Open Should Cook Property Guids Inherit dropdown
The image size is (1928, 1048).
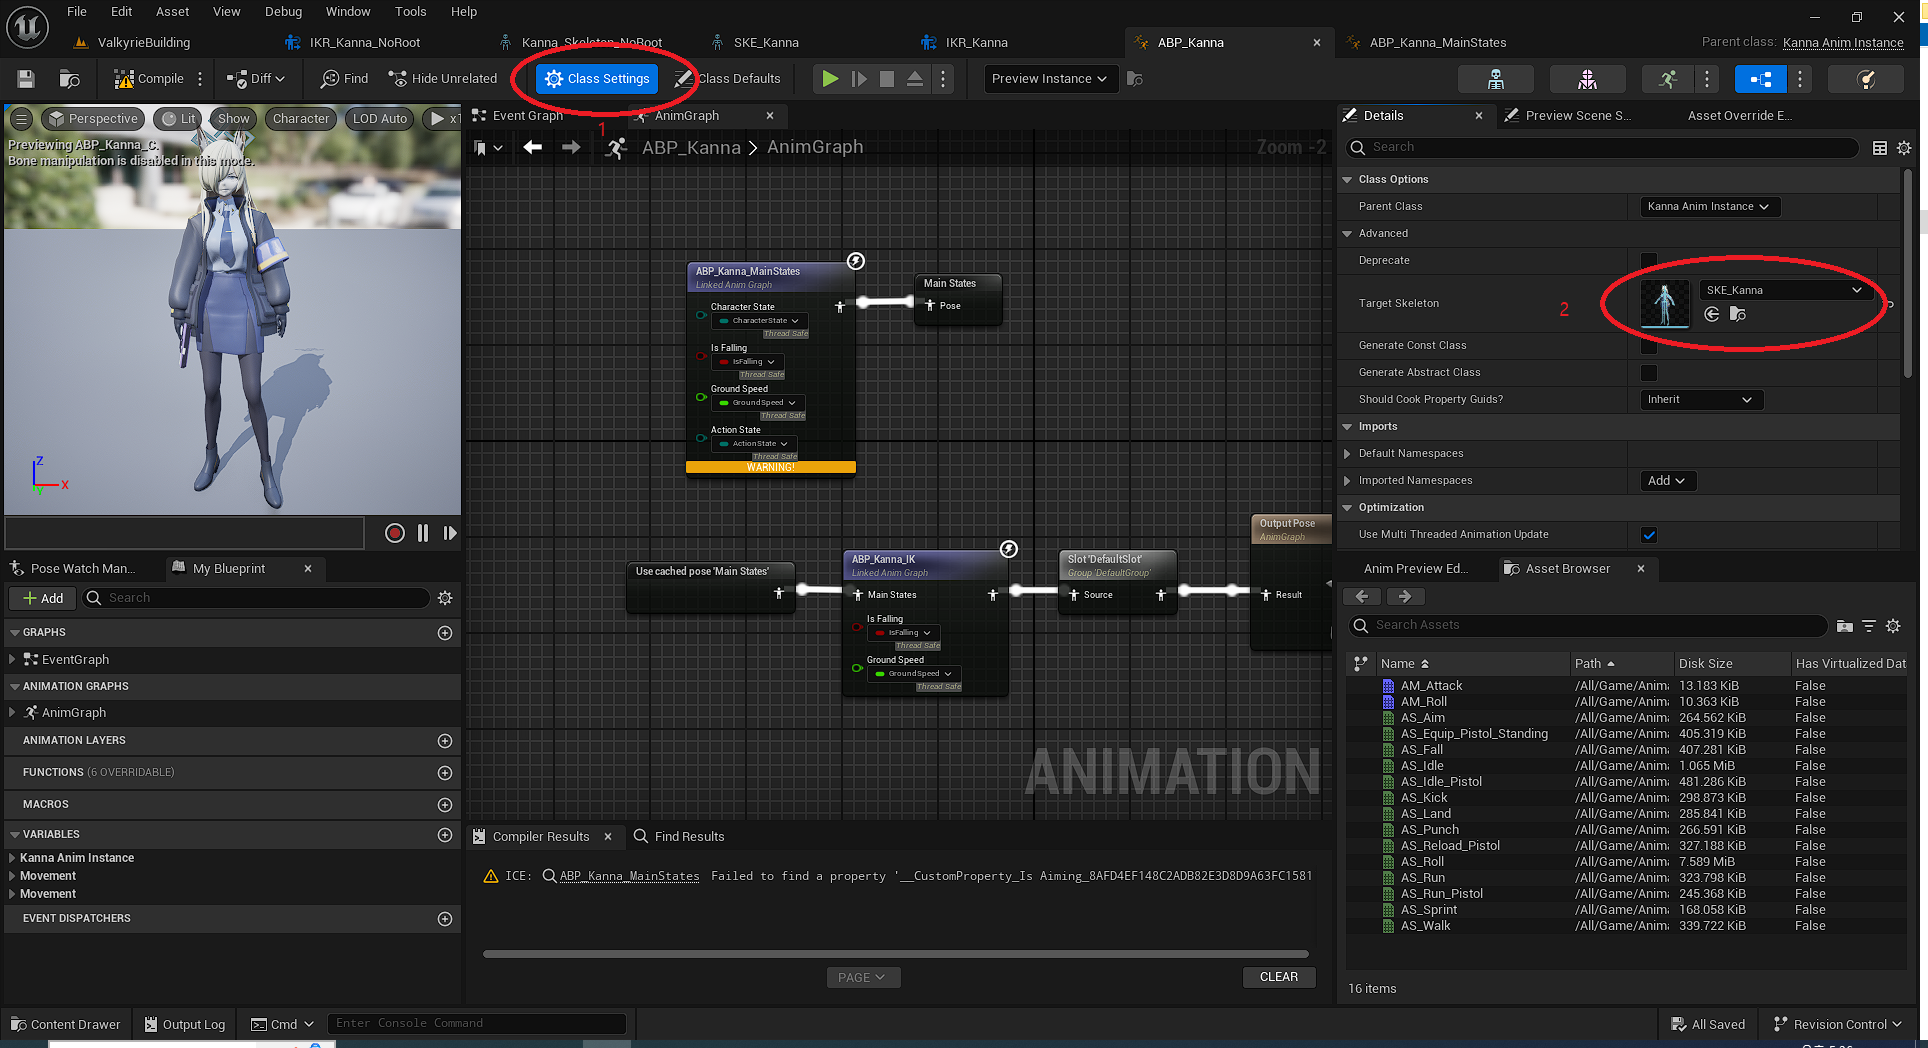(1701, 400)
